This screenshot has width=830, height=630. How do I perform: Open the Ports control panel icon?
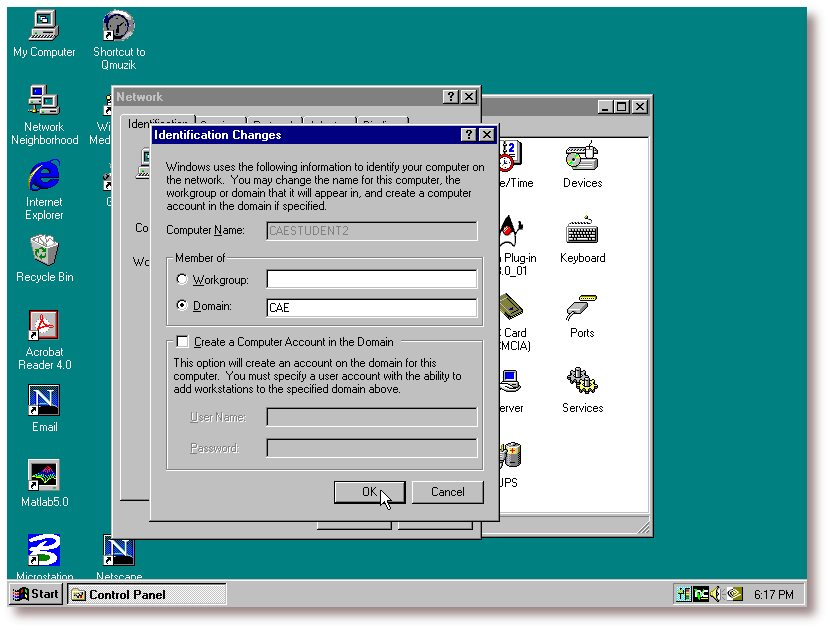tap(582, 309)
